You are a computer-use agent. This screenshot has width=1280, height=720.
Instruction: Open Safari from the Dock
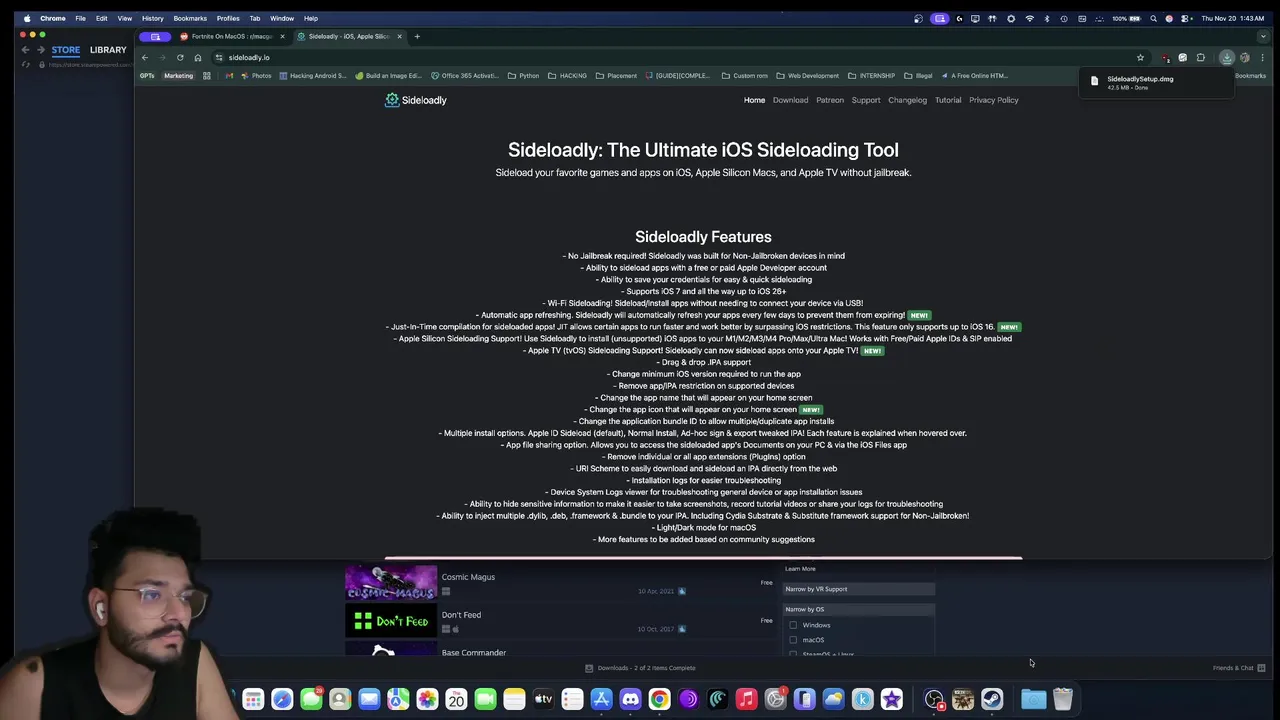click(282, 700)
